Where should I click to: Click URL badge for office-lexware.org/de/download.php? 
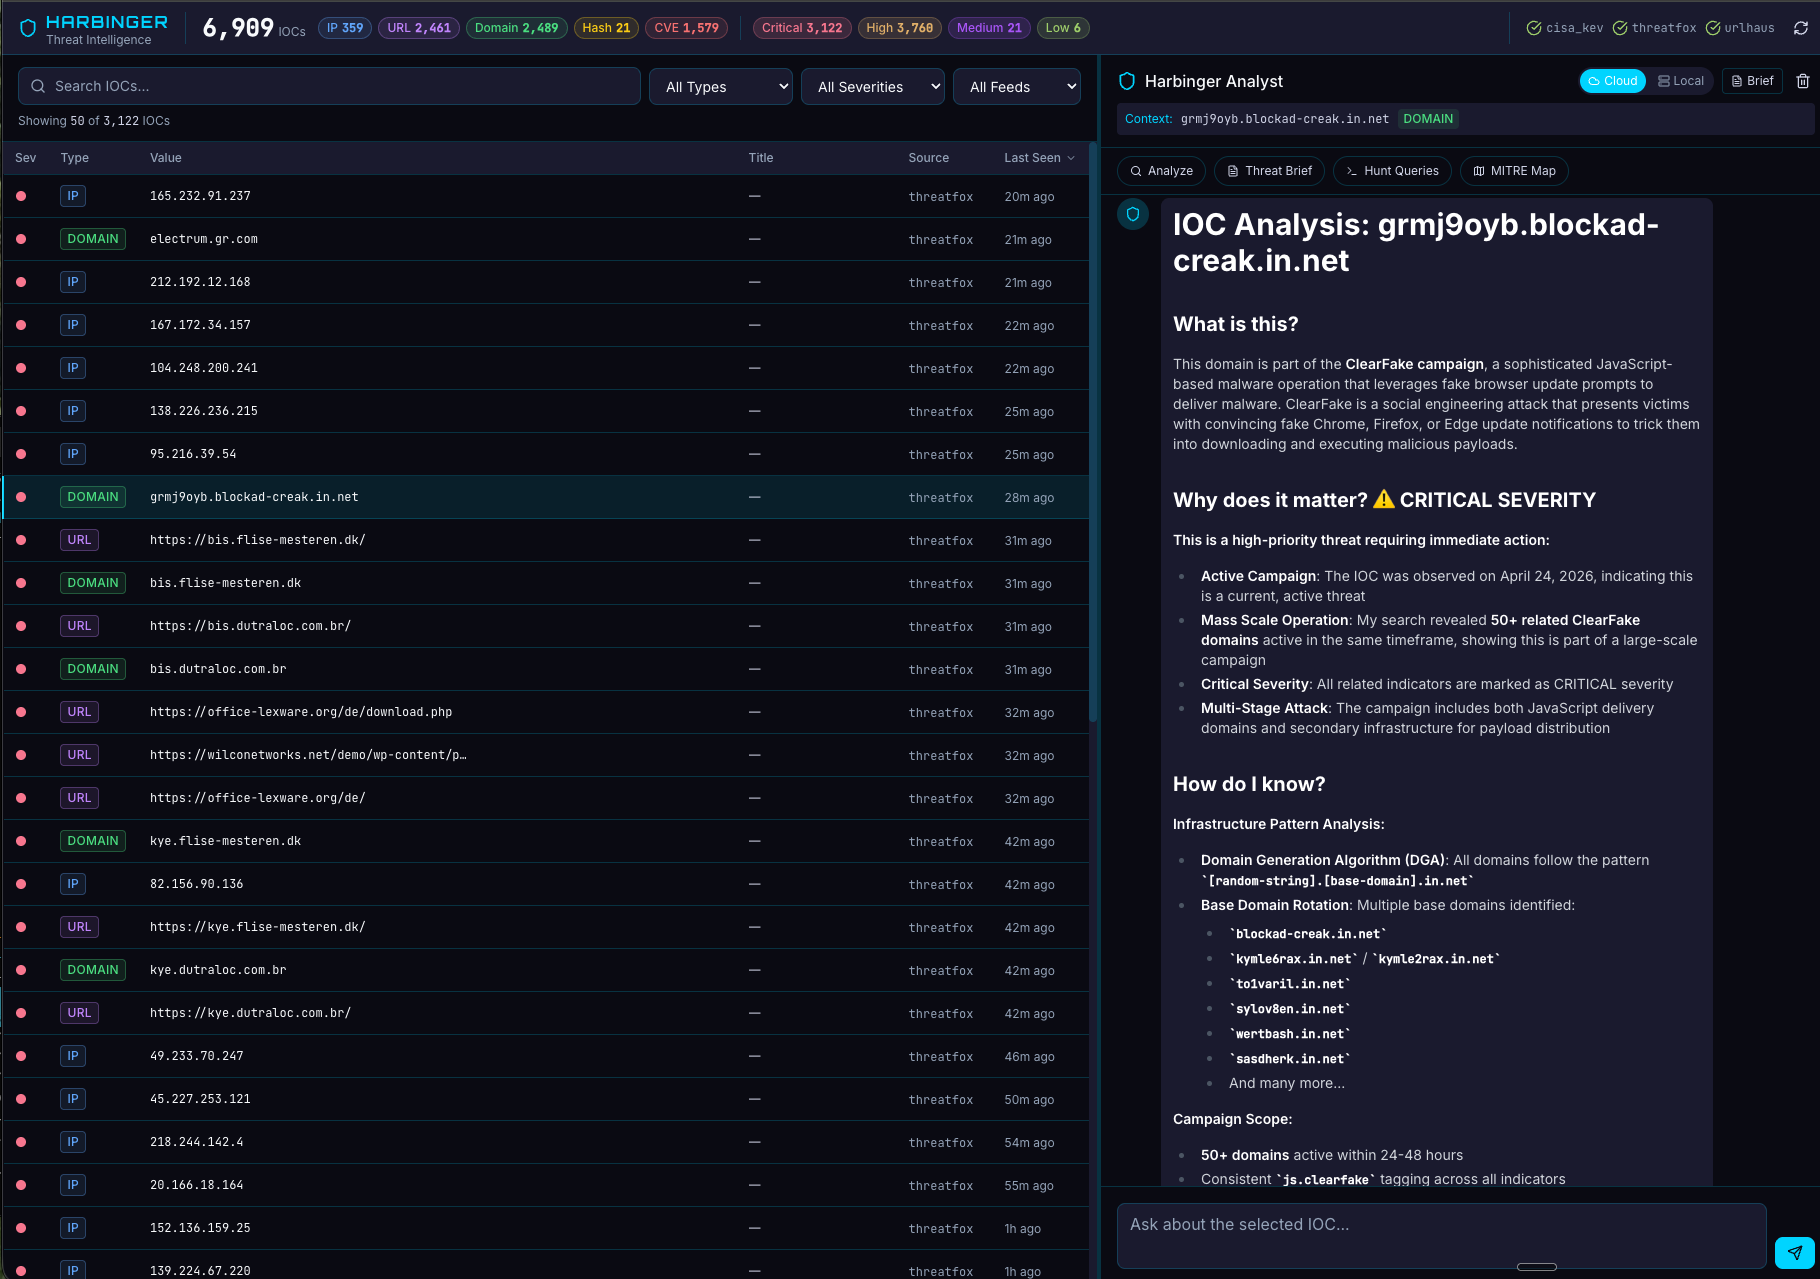point(79,712)
